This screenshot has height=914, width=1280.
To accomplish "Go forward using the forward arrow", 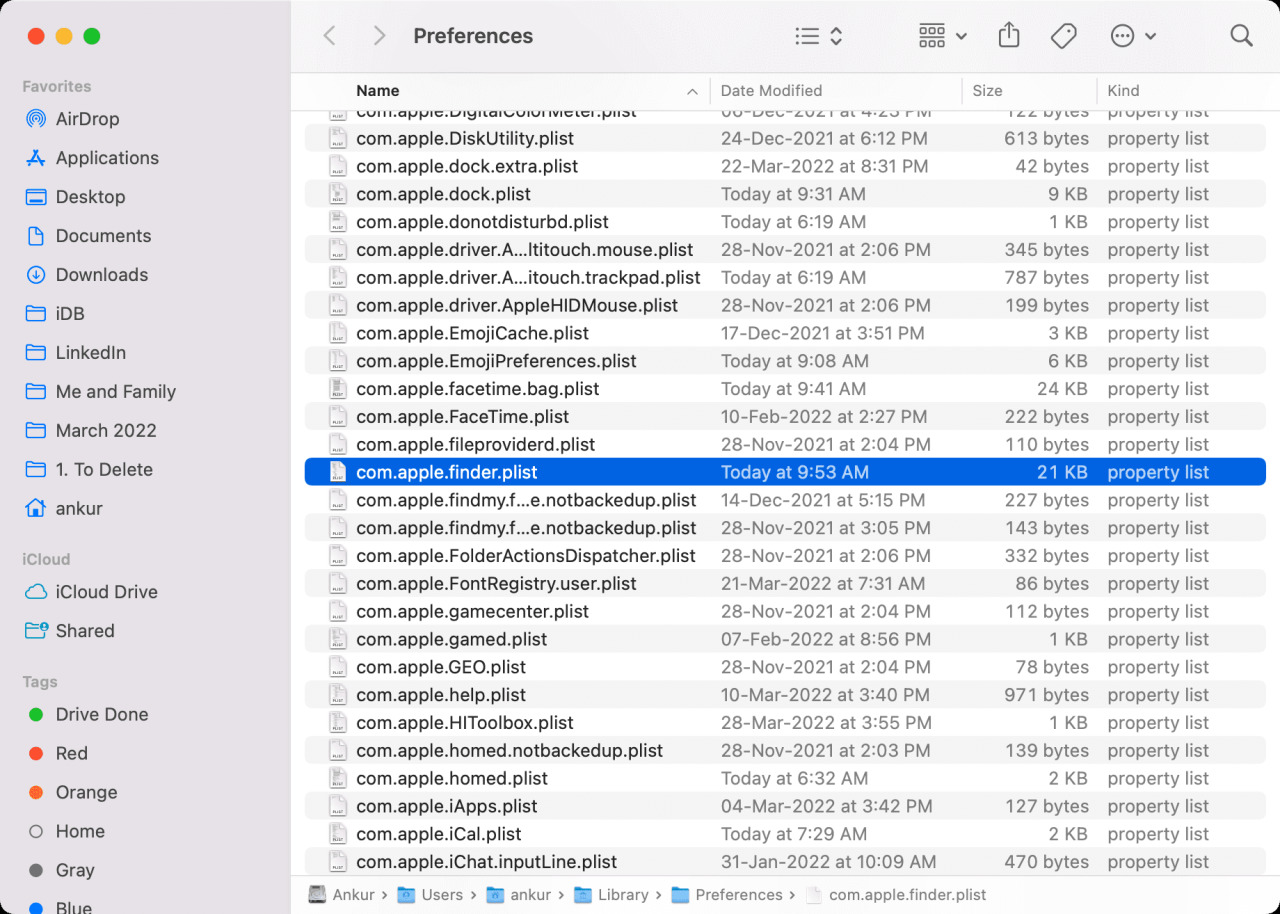I will [379, 36].
